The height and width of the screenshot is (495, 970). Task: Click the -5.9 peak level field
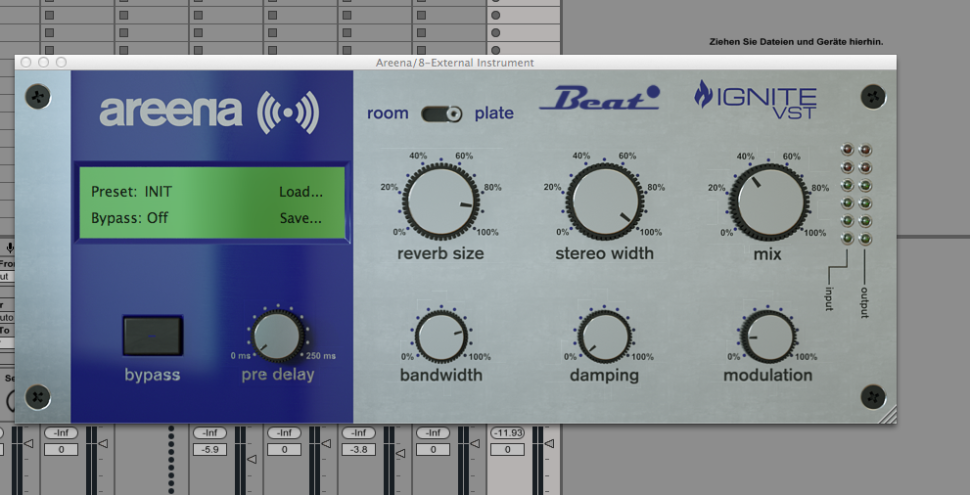click(x=210, y=450)
